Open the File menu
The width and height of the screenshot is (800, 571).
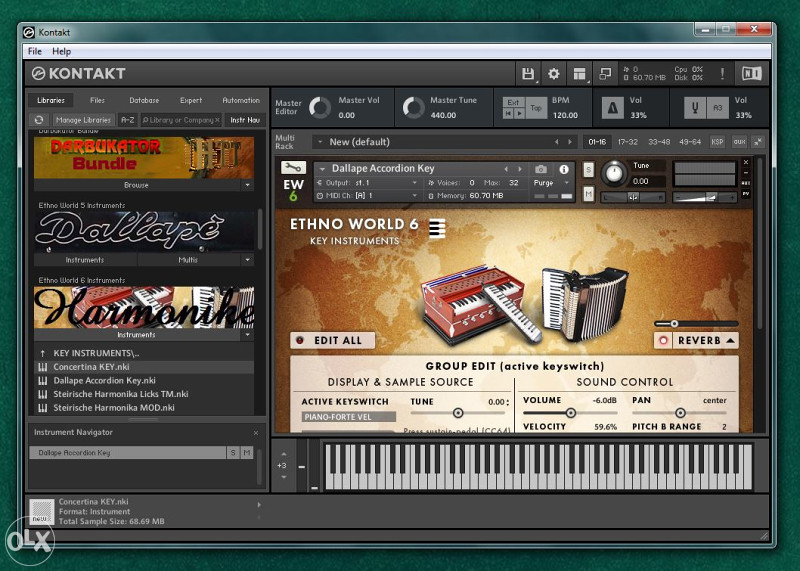click(x=35, y=51)
